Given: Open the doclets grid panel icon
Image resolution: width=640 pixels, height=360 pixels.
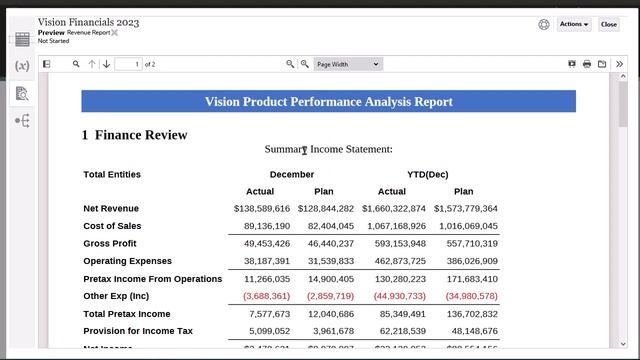Looking at the screenshot, I should 22,39.
